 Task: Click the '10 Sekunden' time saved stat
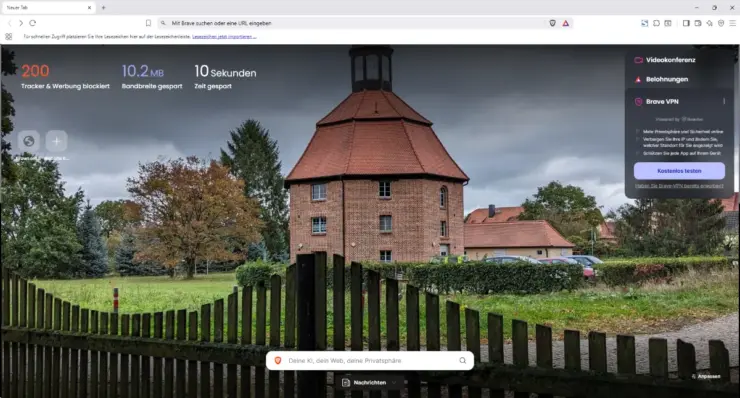pyautogui.click(x=225, y=71)
